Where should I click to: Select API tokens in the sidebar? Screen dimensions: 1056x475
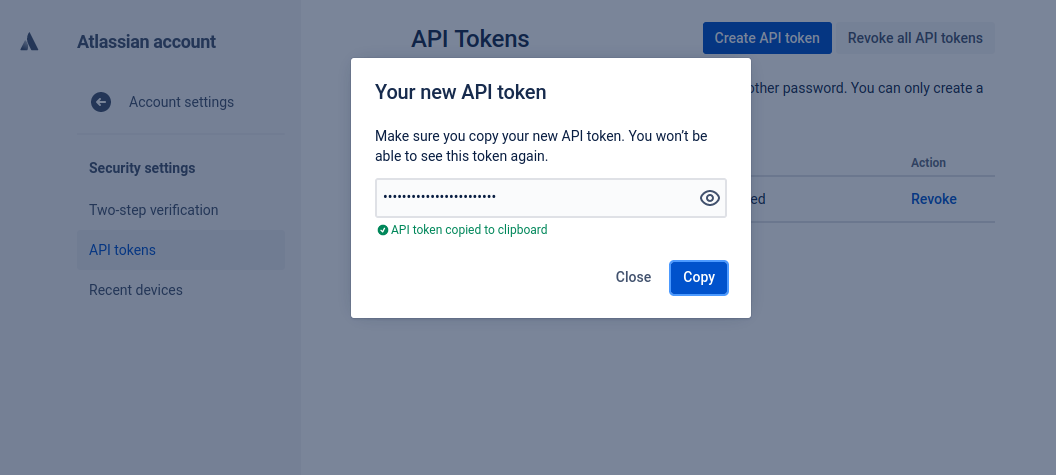coord(122,250)
